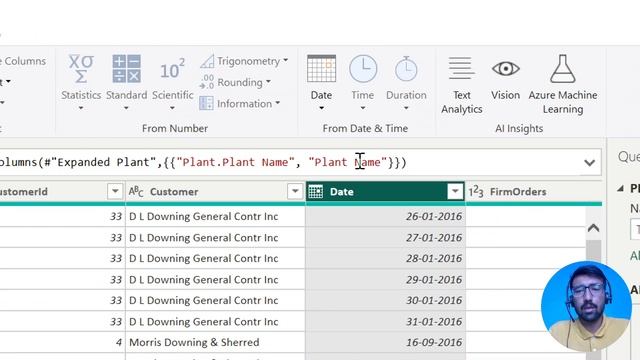This screenshot has width=640, height=360.
Task: Open the Scientific functions icon
Action: [x=172, y=69]
